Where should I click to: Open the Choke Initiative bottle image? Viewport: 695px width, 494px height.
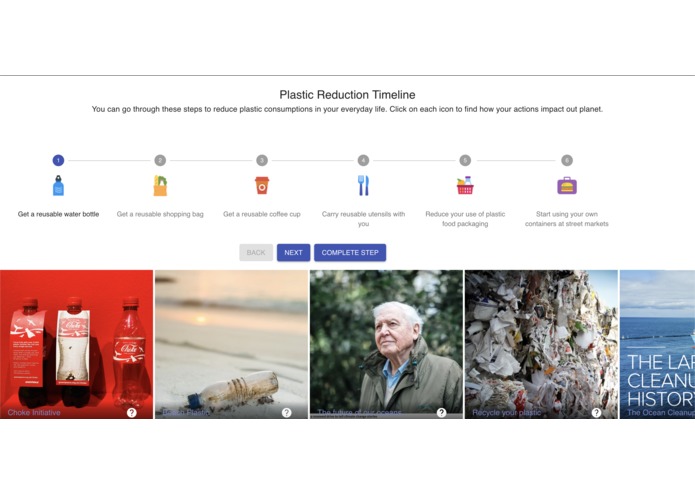(76, 344)
